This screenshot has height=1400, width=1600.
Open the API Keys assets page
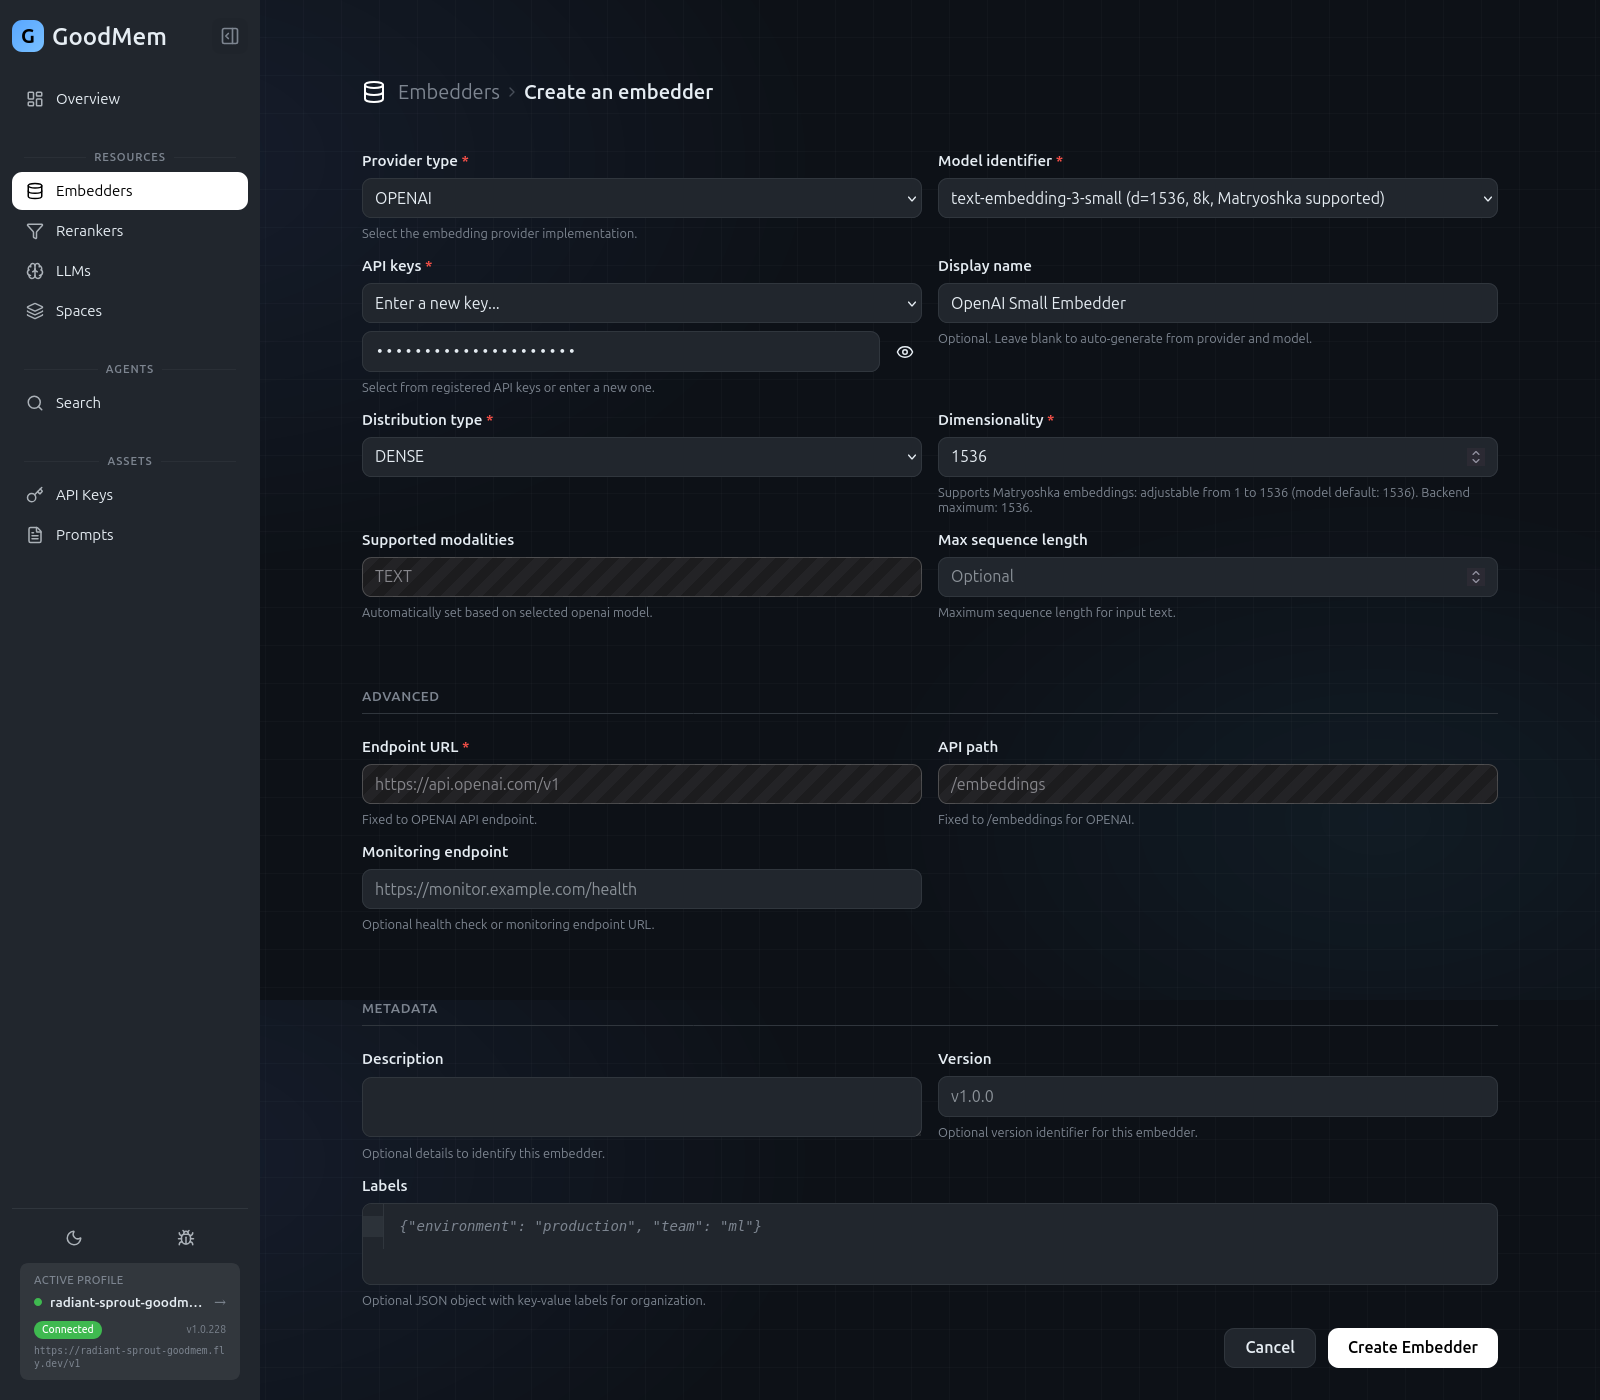(84, 494)
